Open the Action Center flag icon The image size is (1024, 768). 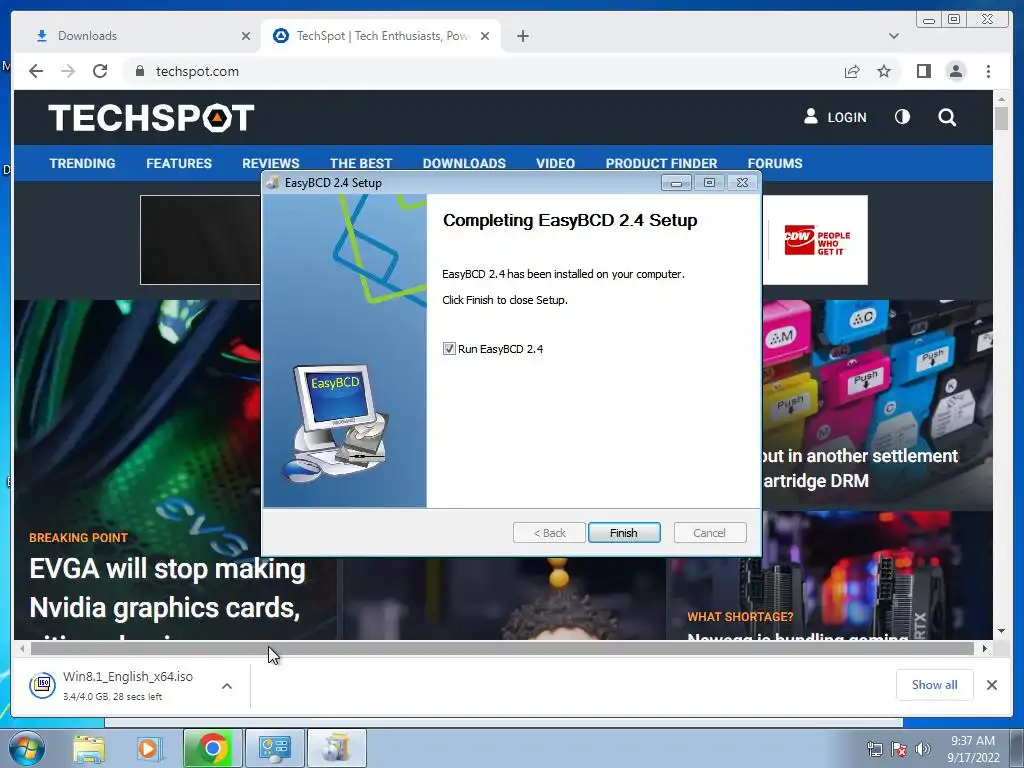click(899, 749)
